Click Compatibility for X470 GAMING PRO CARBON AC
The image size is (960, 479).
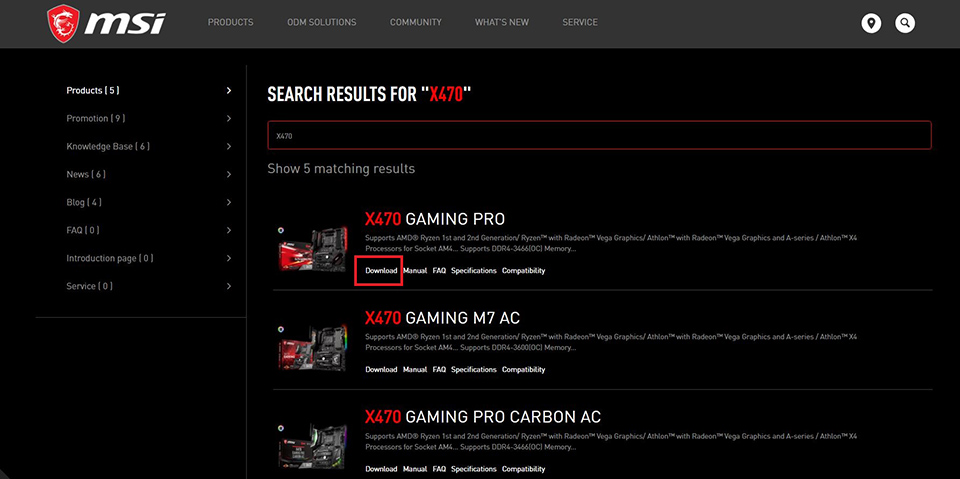tap(523, 469)
